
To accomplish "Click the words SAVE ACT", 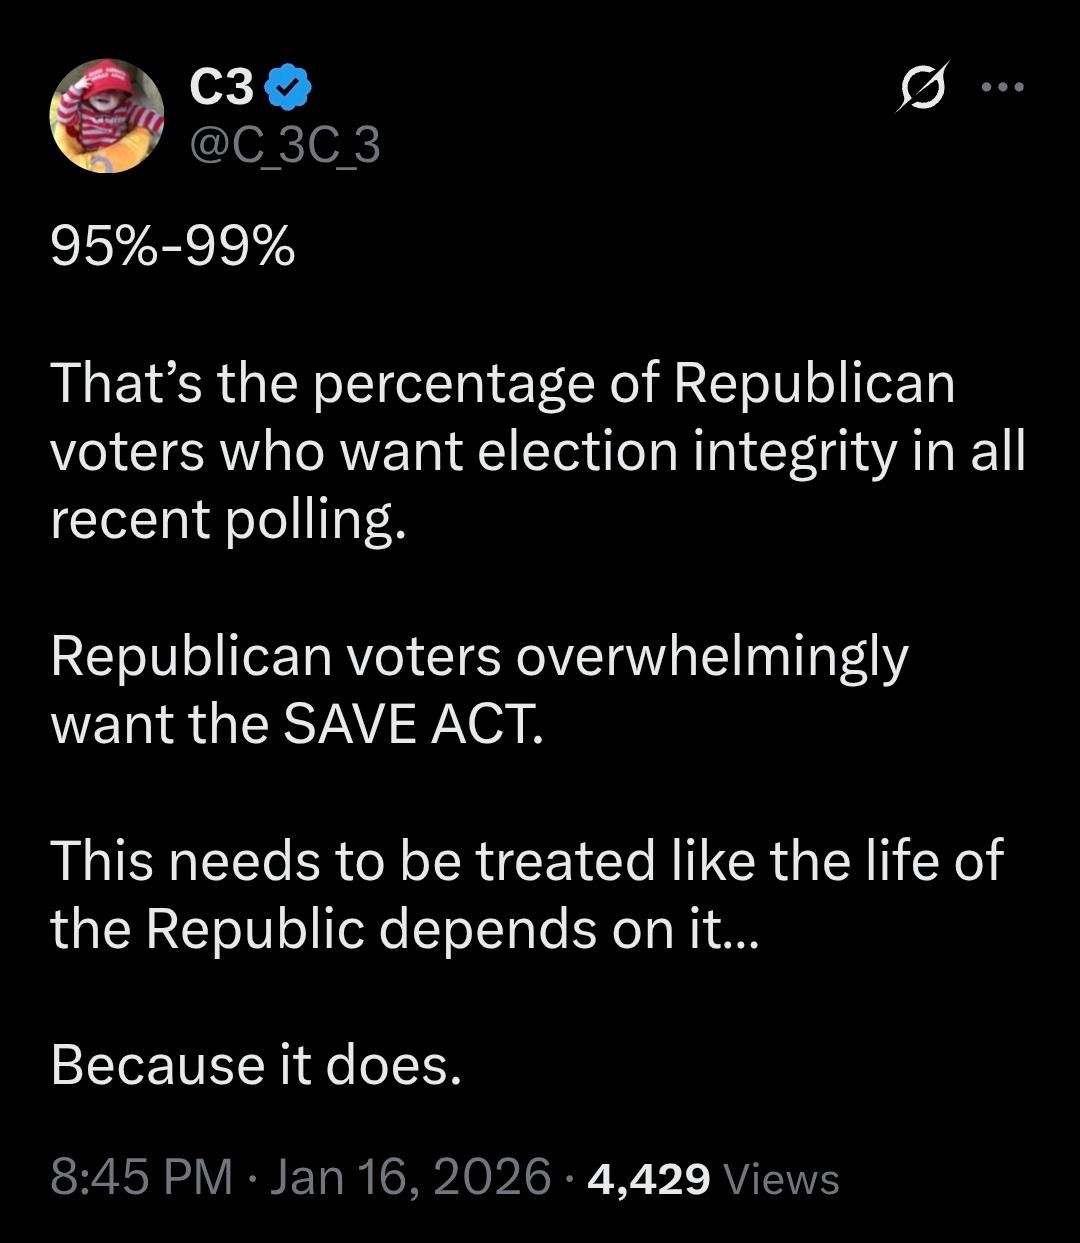I will [x=412, y=725].
